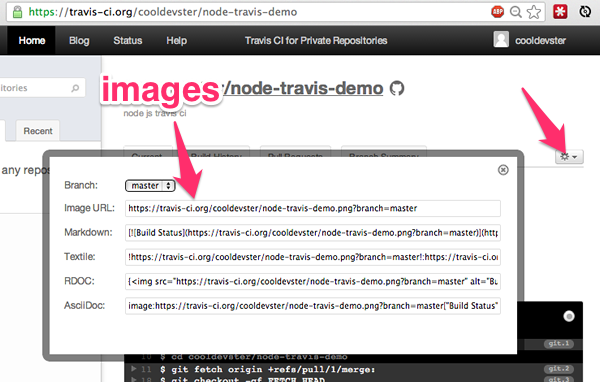
Task: Click the black circular extension icon
Action: [x=585, y=12]
